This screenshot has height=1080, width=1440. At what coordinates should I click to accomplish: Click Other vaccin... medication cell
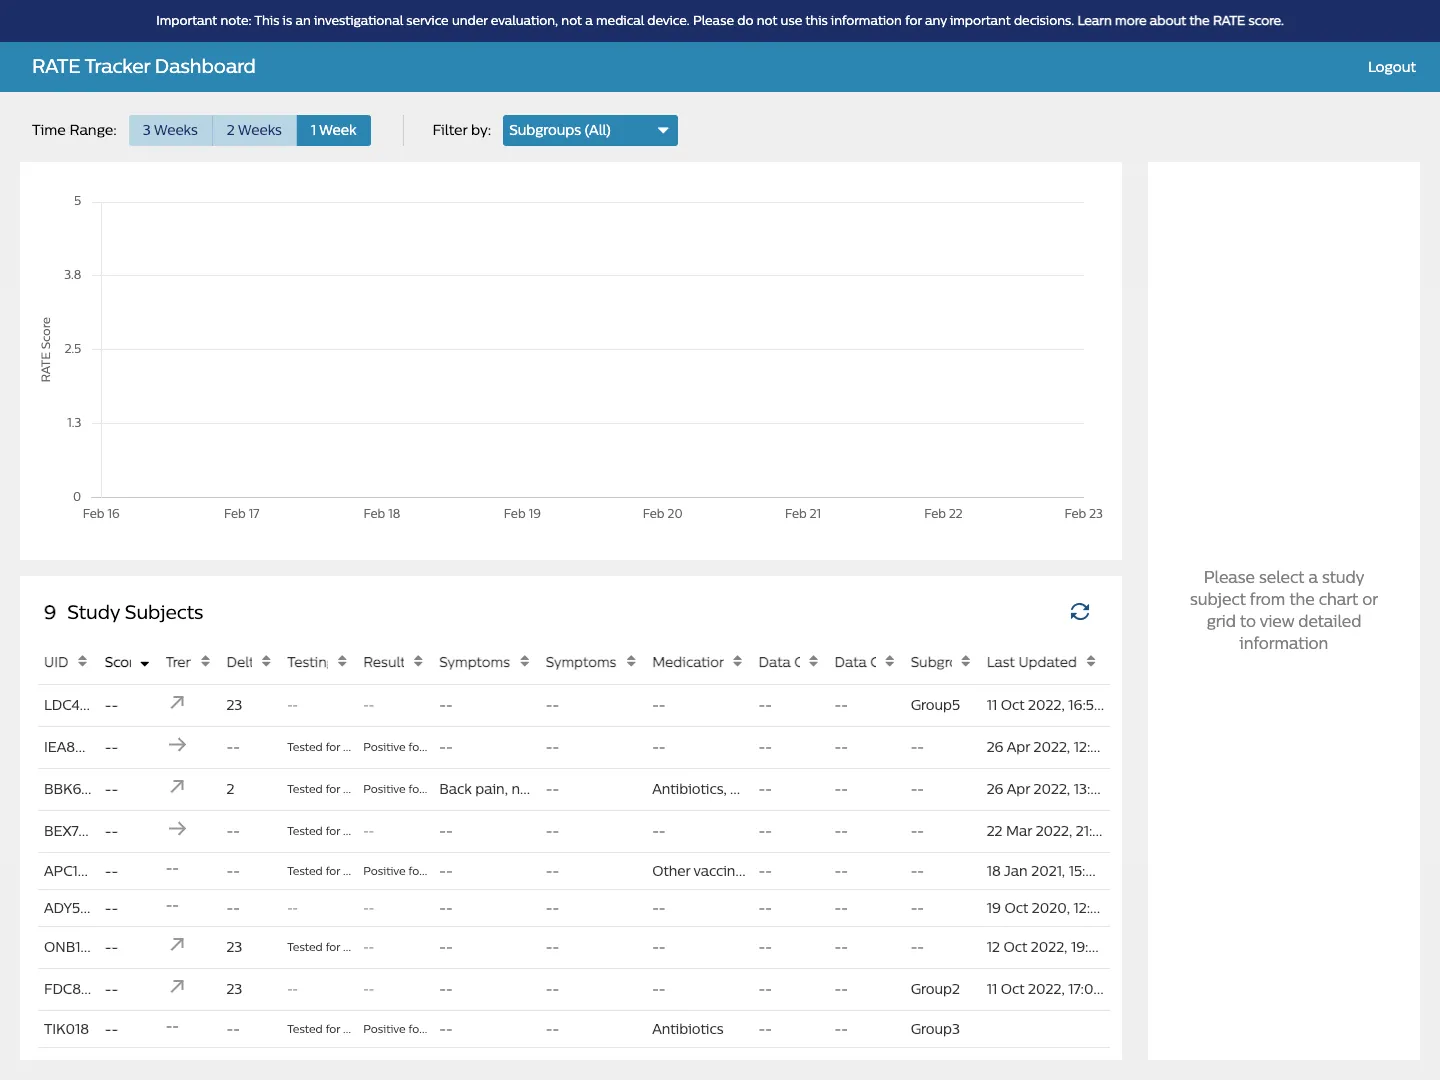coord(699,871)
